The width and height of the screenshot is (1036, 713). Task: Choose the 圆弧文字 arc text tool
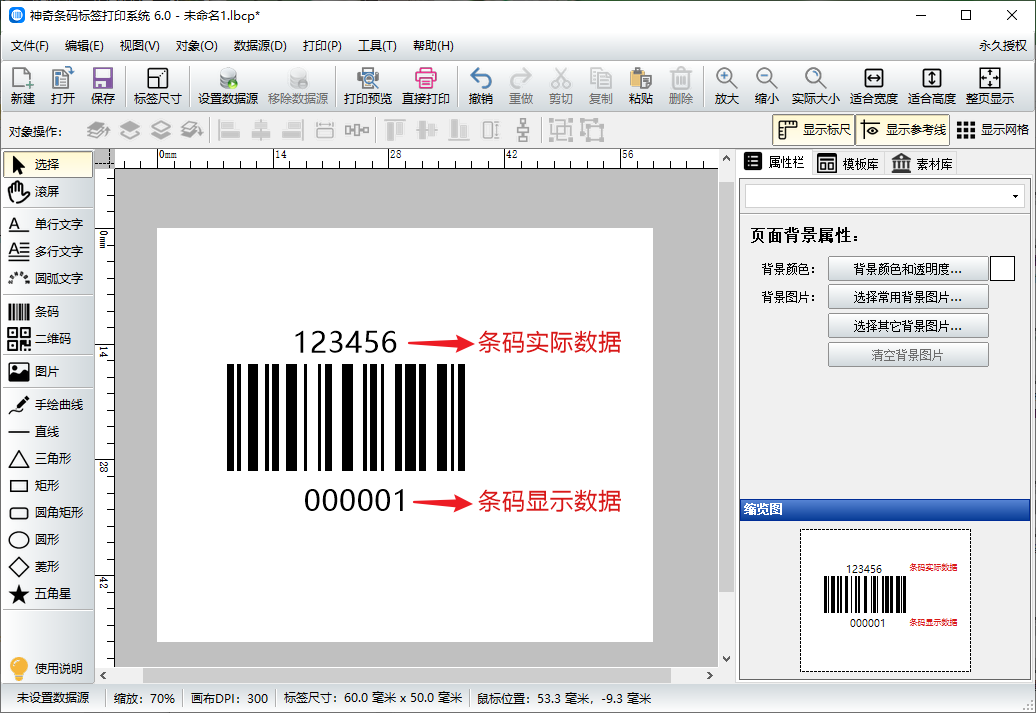48,279
